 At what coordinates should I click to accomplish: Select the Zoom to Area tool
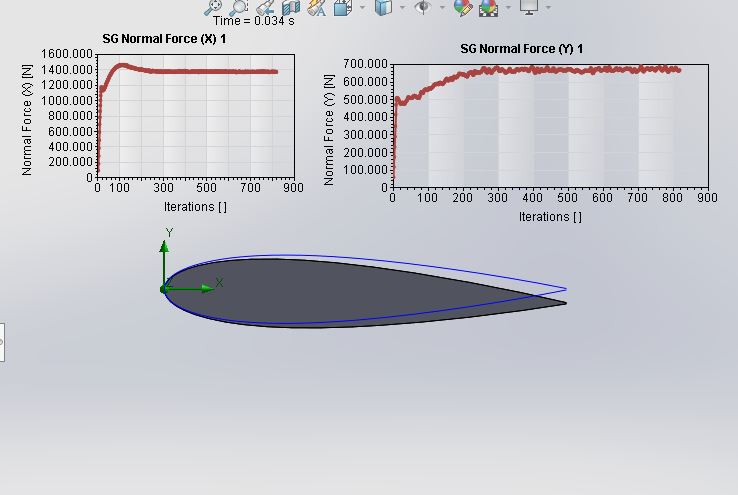(239, 7)
